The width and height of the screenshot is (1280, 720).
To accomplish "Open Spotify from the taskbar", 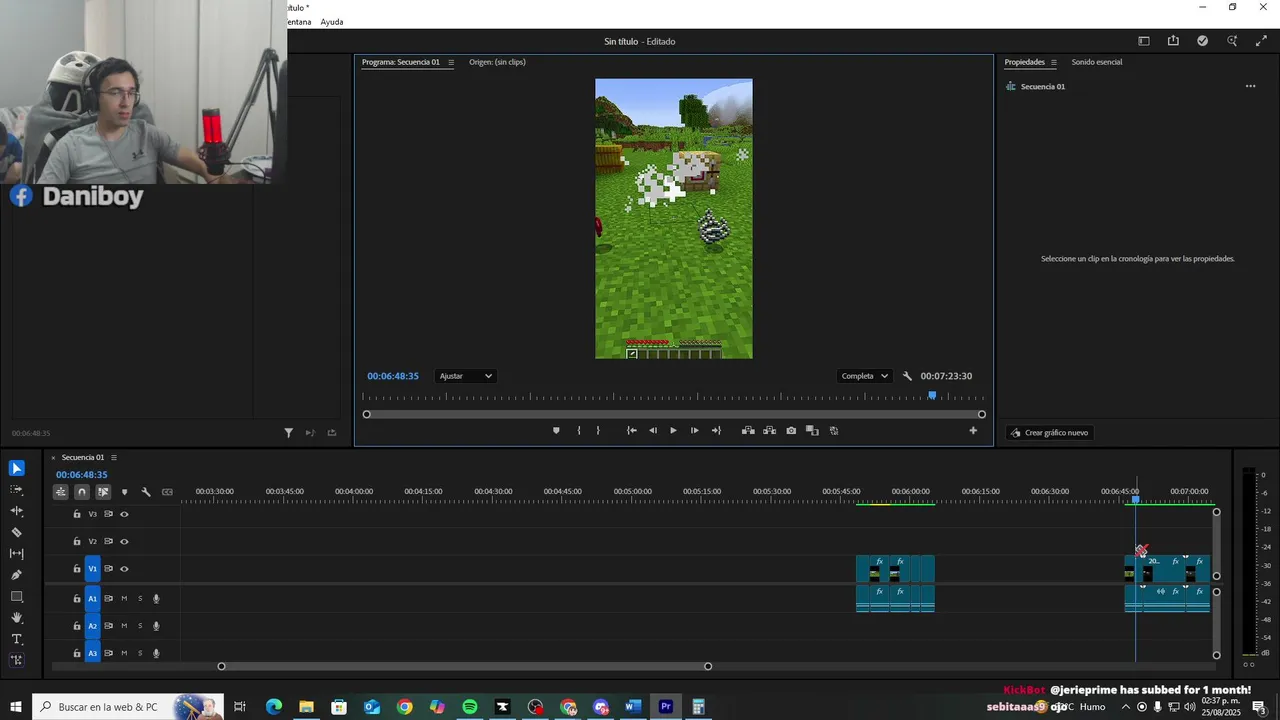I will point(470,707).
